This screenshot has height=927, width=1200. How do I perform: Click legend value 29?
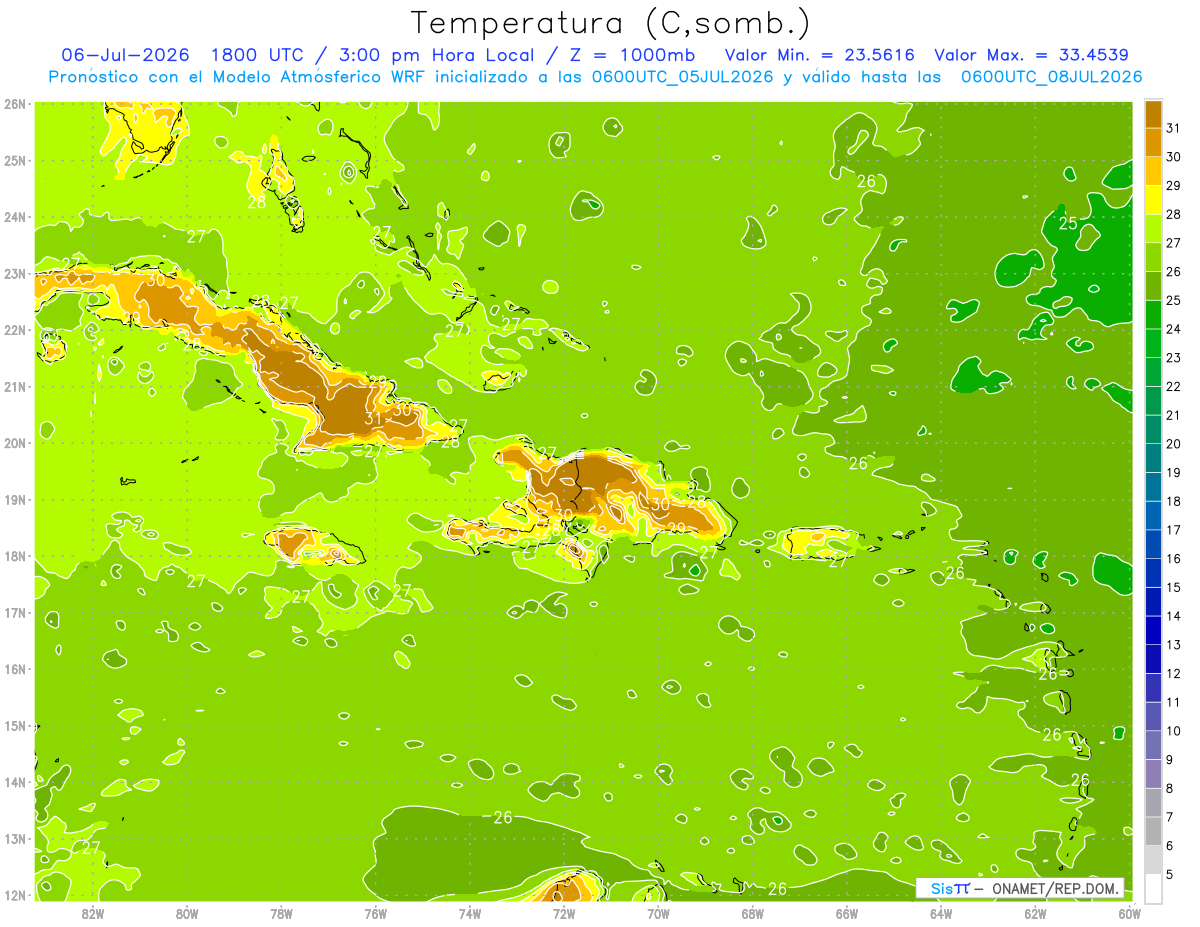click(x=1173, y=185)
